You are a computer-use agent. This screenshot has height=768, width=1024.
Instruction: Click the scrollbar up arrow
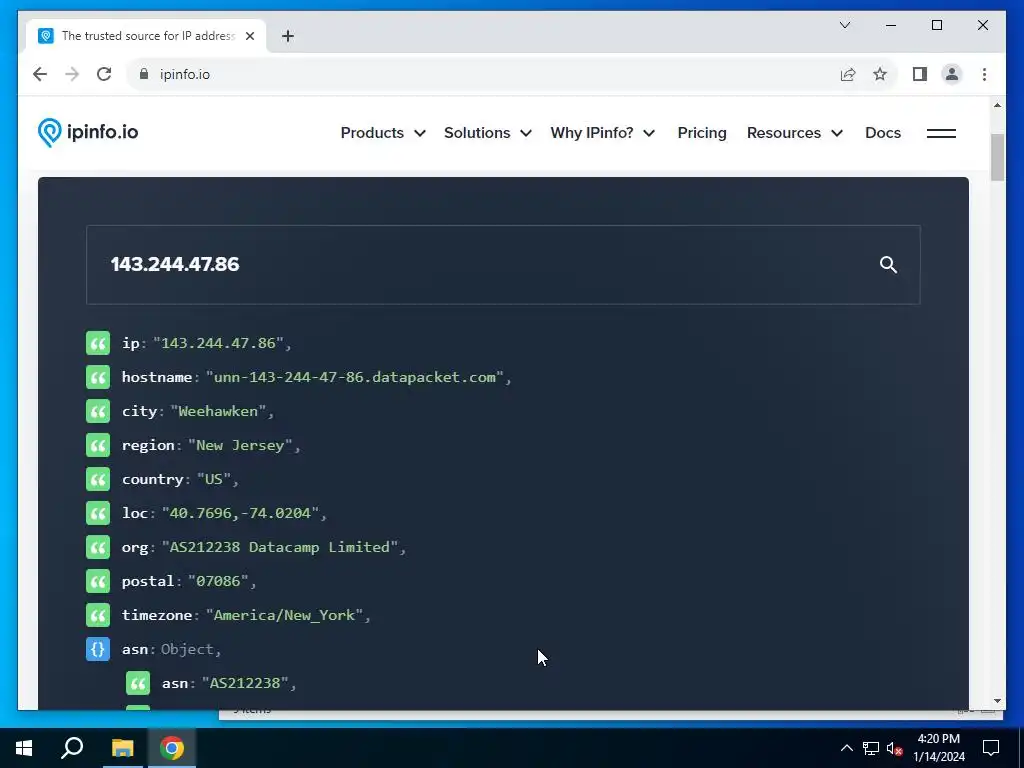click(997, 105)
